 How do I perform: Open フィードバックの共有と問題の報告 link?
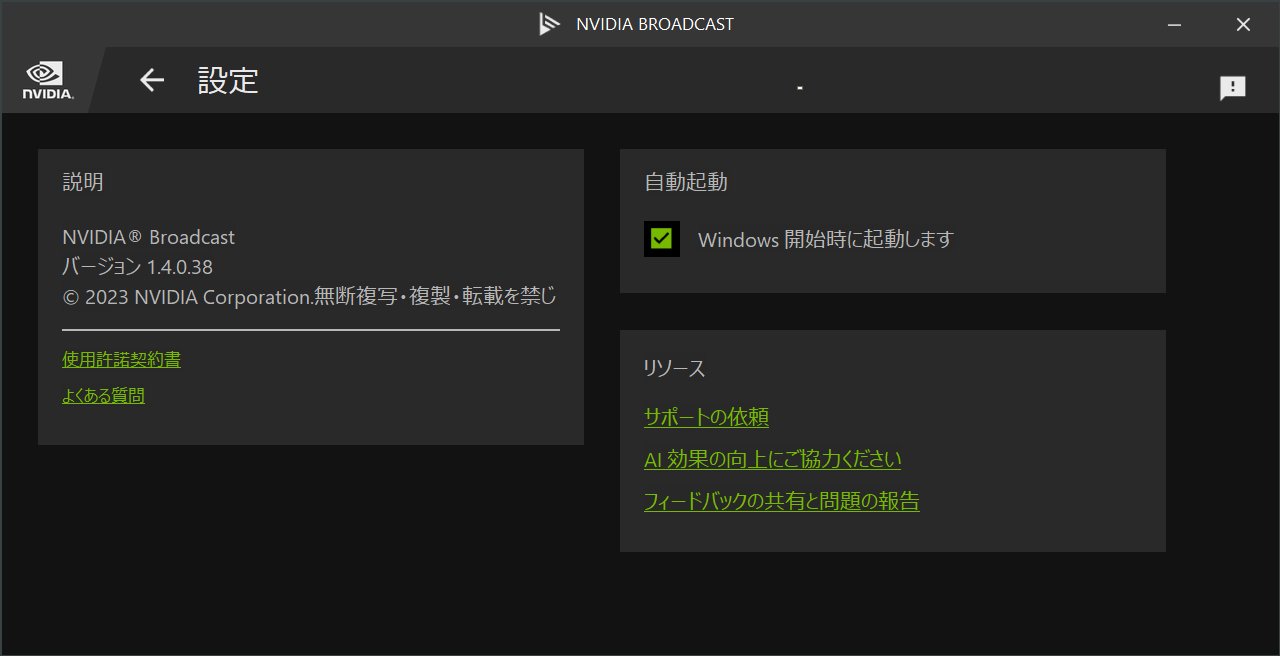click(x=781, y=501)
